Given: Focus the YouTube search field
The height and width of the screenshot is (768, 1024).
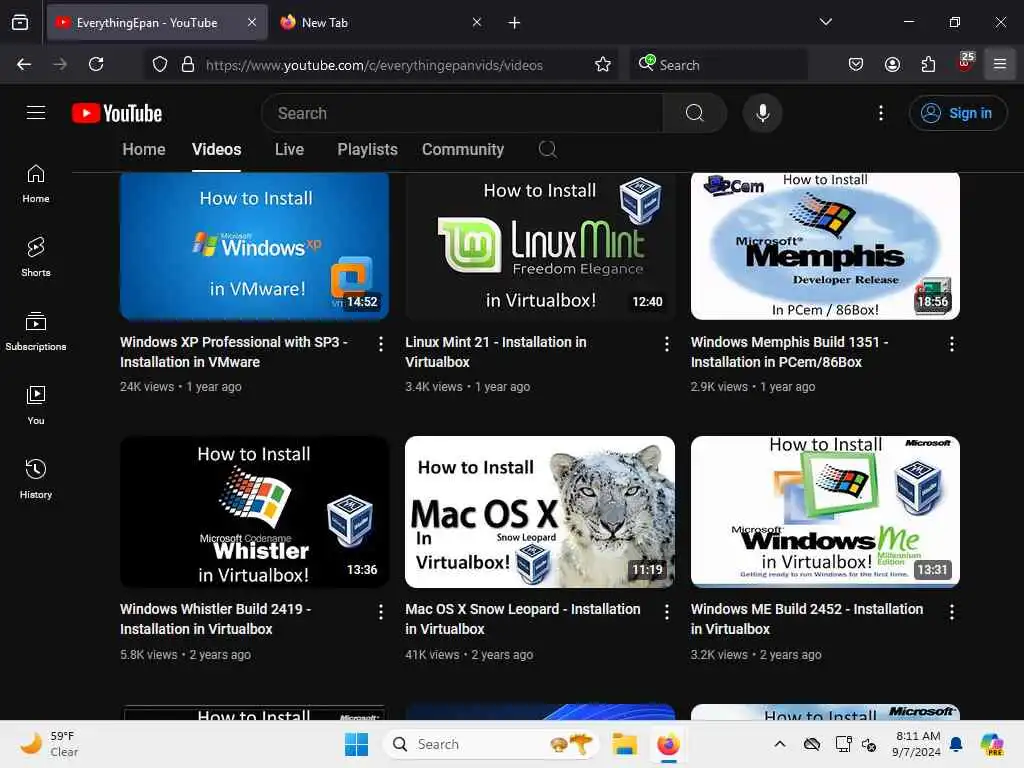Looking at the screenshot, I should pyautogui.click(x=462, y=113).
